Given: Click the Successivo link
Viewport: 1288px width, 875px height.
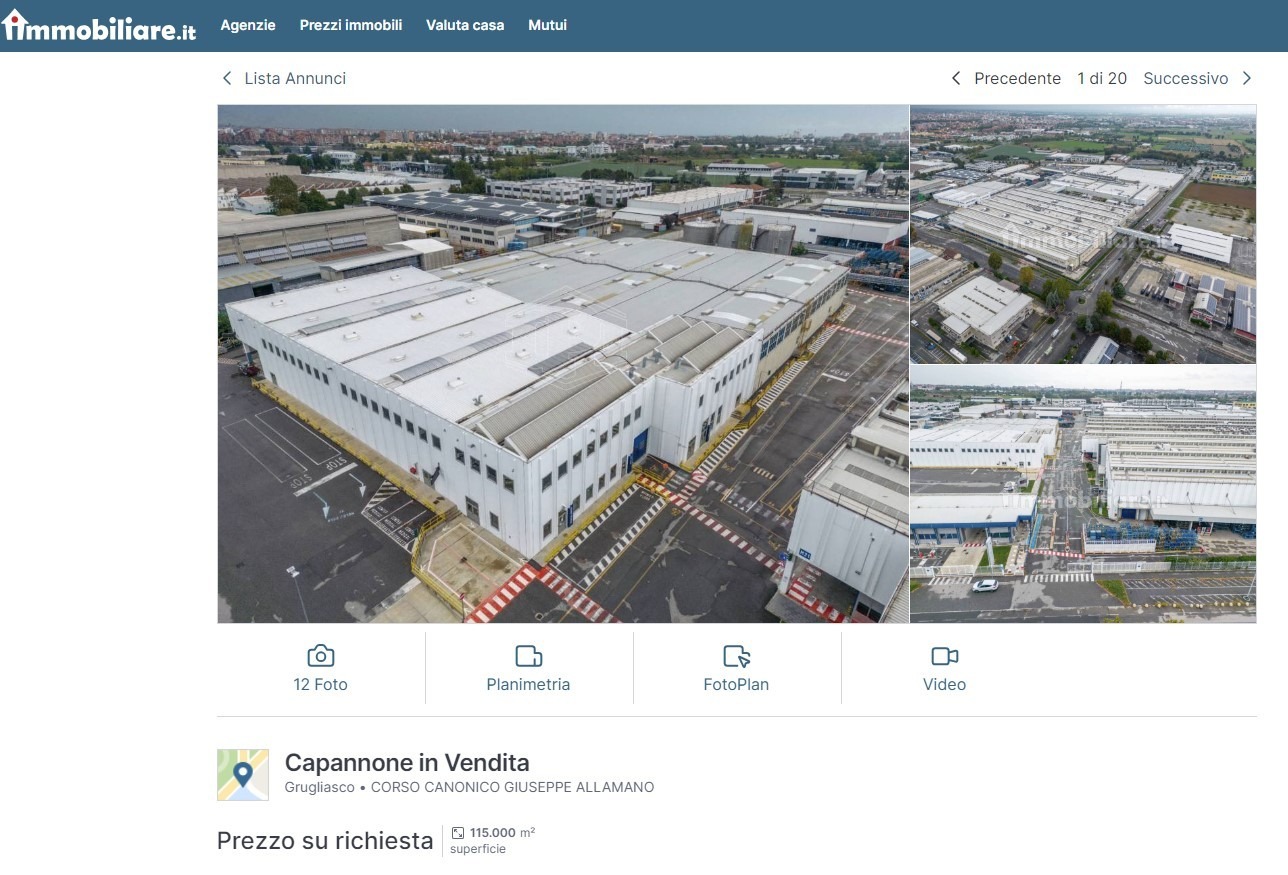Looking at the screenshot, I should click(x=1186, y=78).
